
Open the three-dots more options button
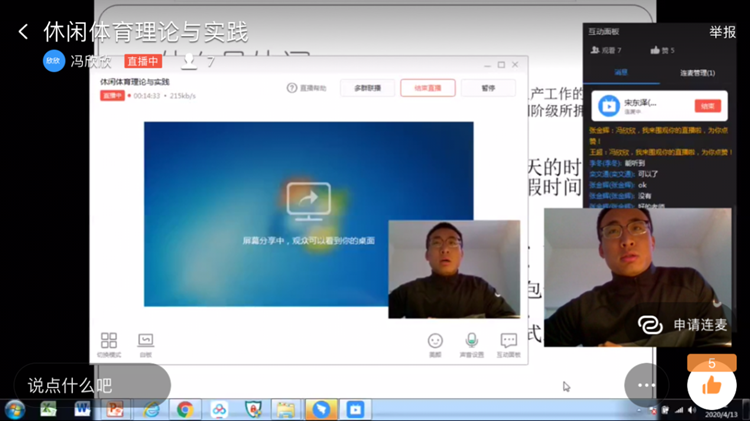tap(646, 385)
